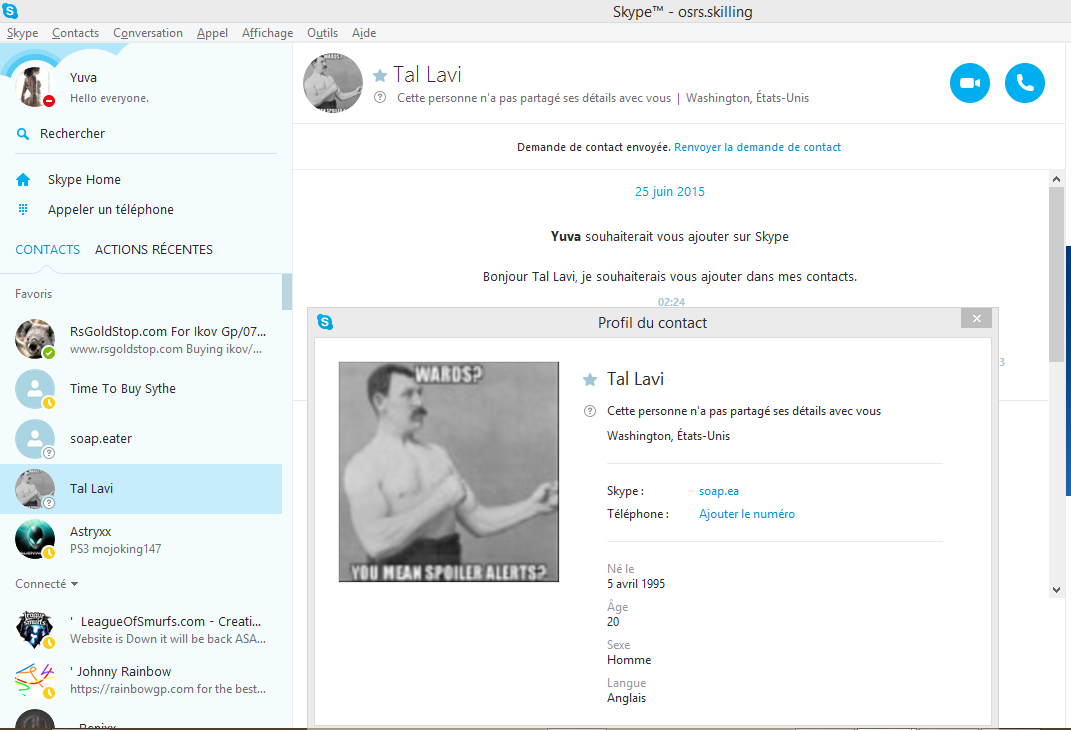
Task: Click the dial pad icon for phone calls
Action: [23, 210]
